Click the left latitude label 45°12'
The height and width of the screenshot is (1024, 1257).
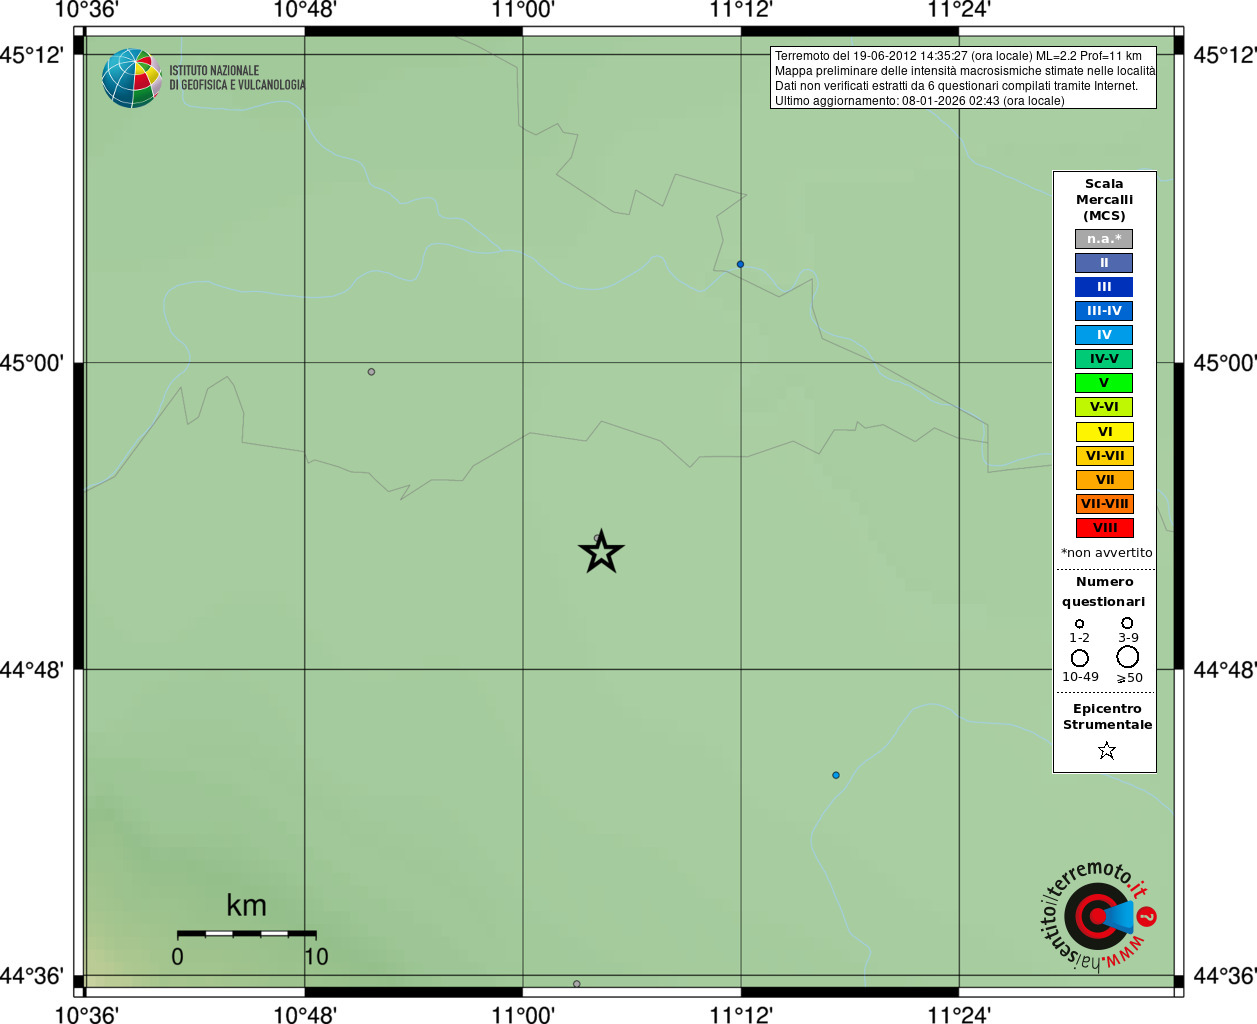[32, 55]
